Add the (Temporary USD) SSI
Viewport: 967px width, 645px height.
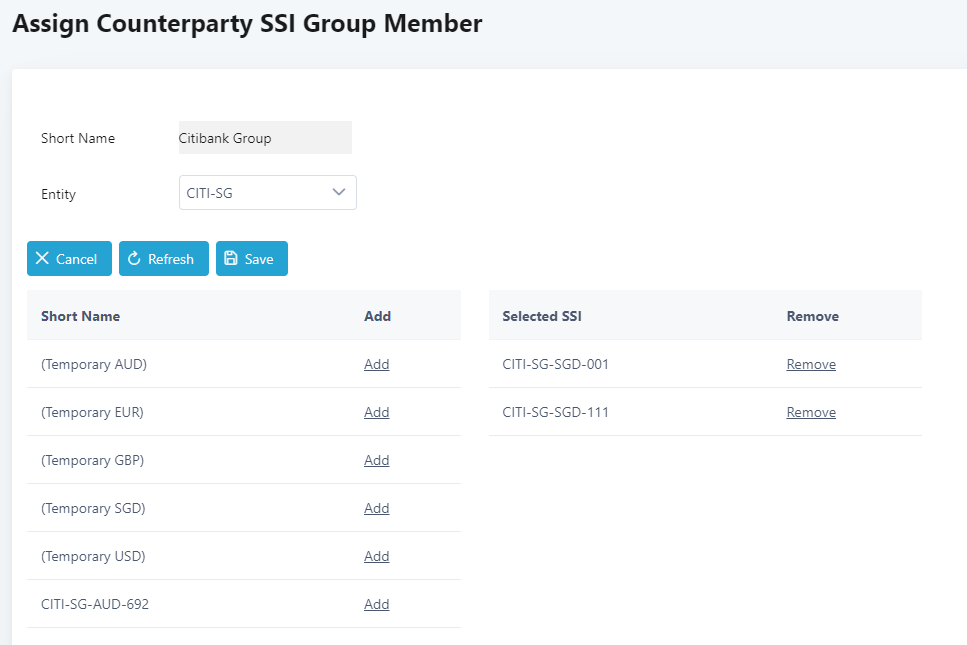[x=376, y=557]
